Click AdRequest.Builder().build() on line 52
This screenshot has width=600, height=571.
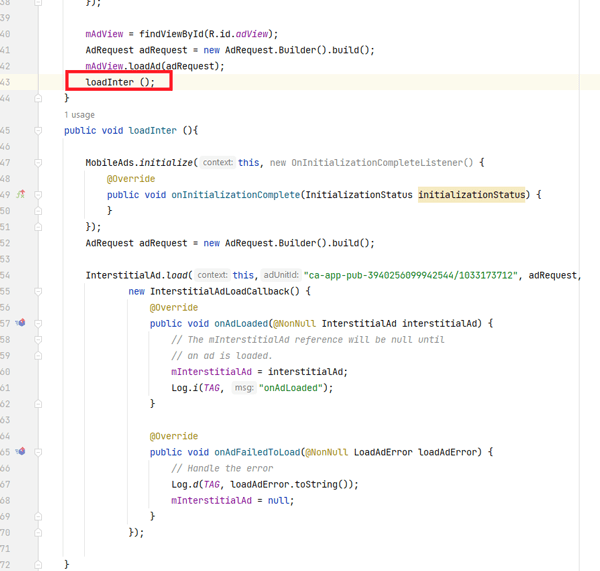pyautogui.click(x=297, y=243)
